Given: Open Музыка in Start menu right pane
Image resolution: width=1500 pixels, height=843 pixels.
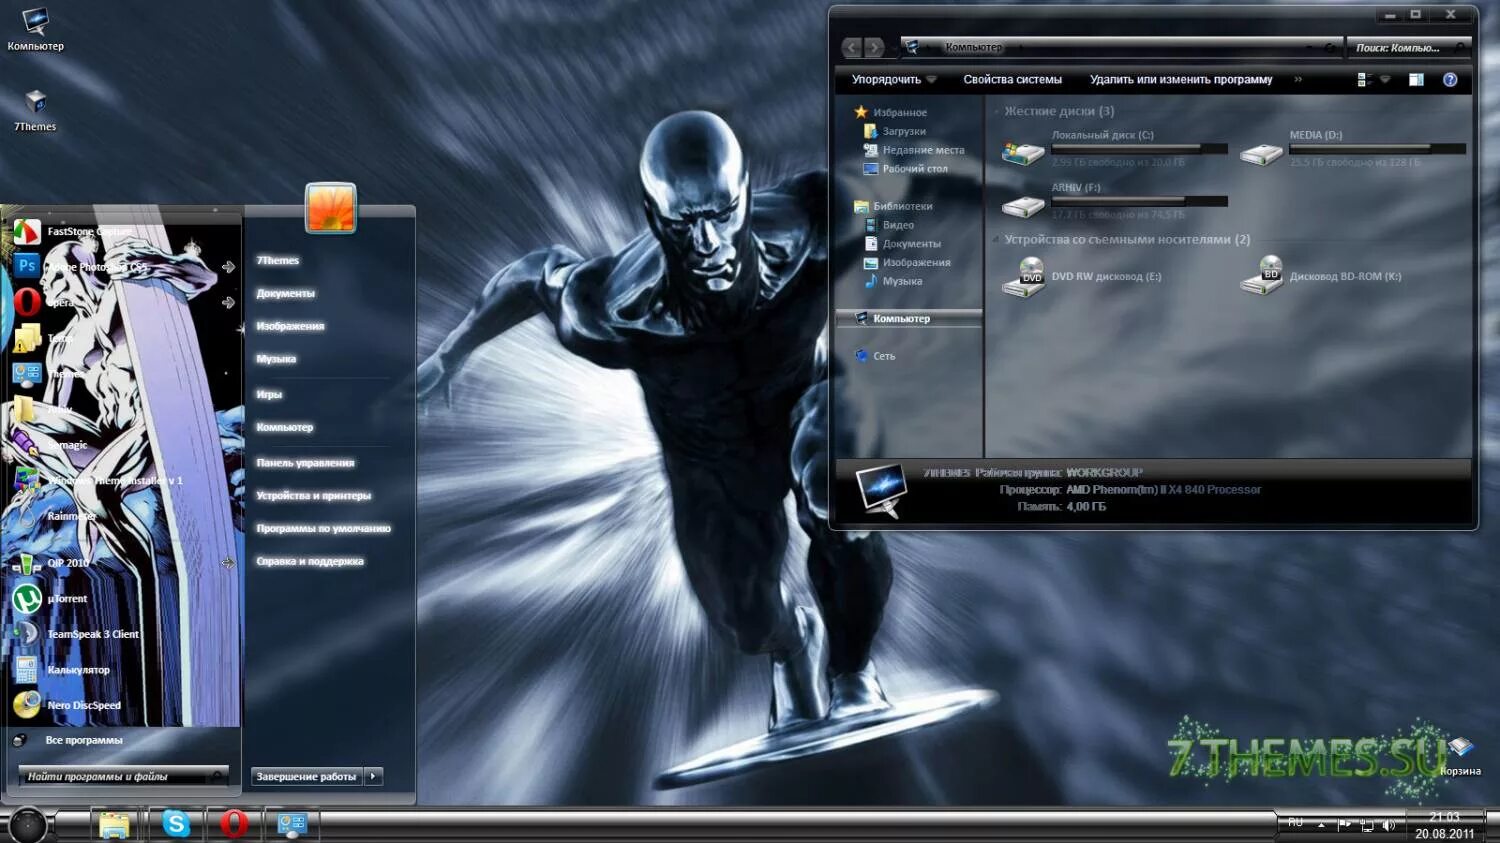Looking at the screenshot, I should click(276, 359).
